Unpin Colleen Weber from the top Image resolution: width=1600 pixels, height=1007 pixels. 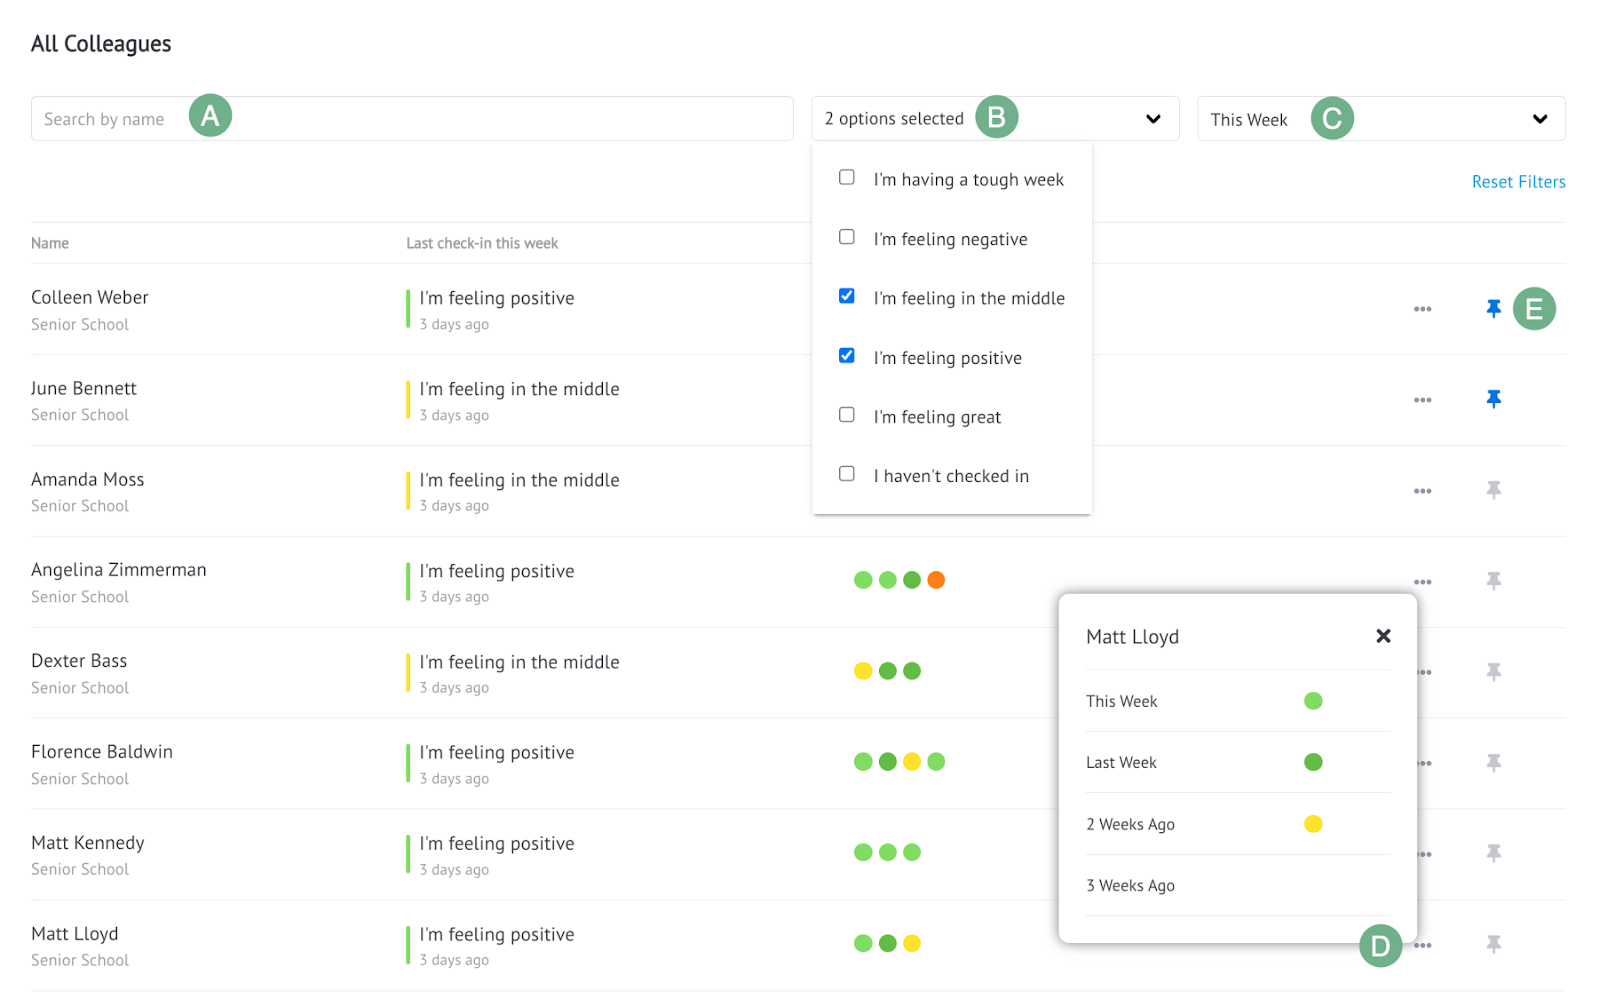pos(1493,309)
